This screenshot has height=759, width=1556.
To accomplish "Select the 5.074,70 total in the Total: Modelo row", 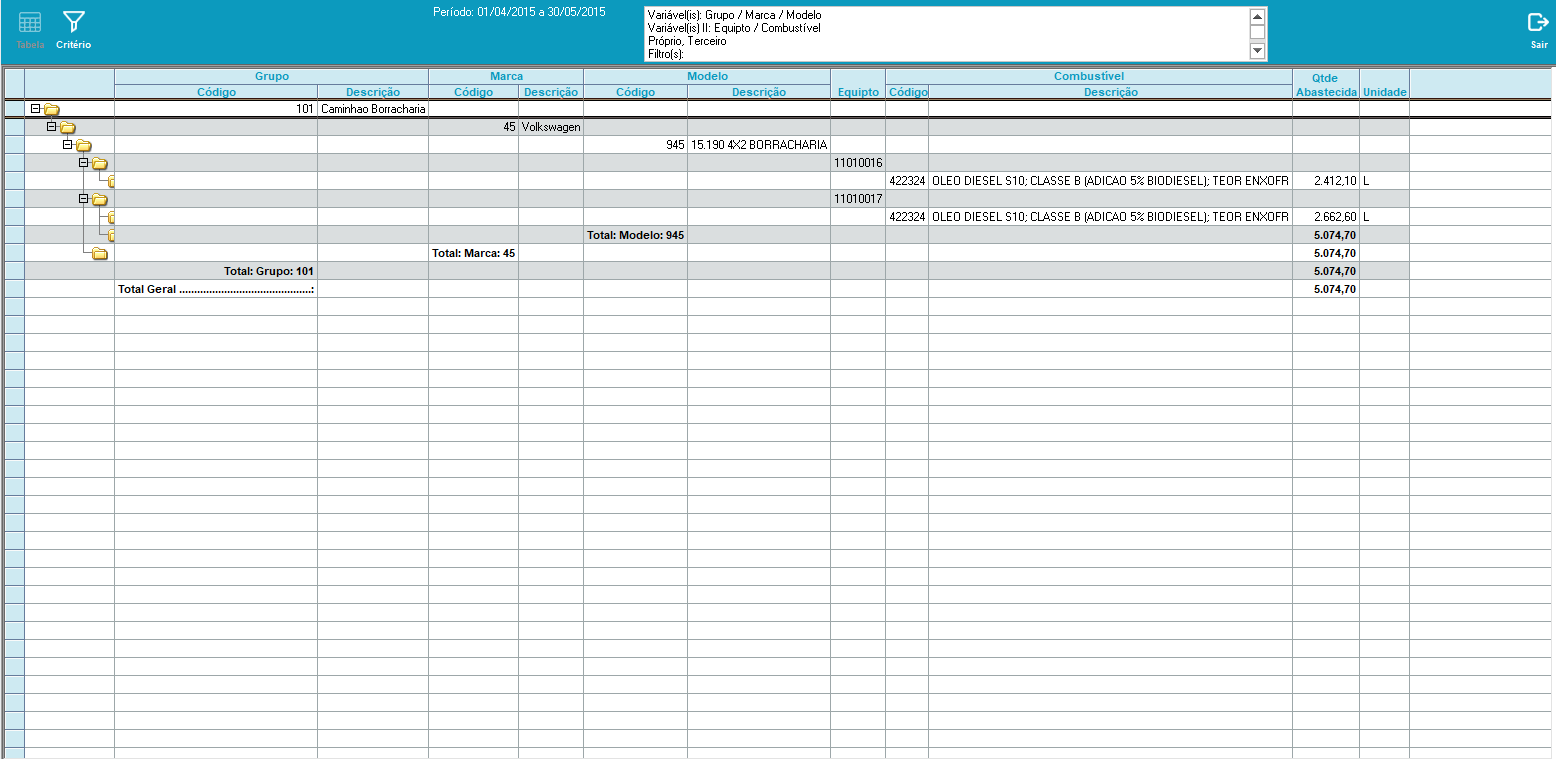I will [x=1326, y=236].
